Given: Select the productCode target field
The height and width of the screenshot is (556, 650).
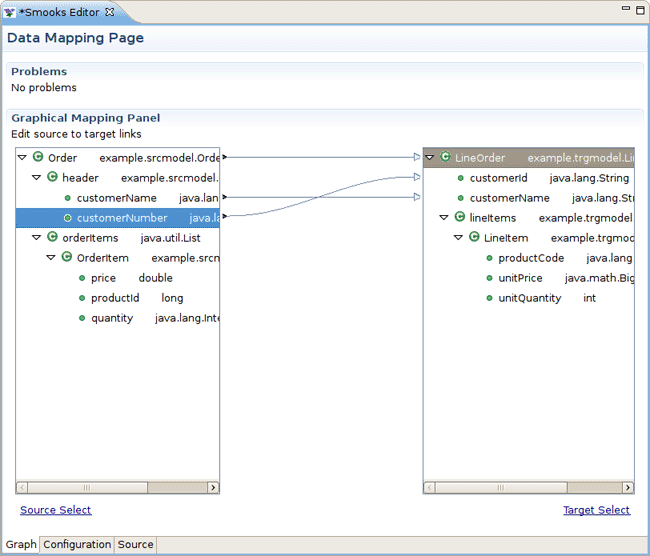Looking at the screenshot, I should point(531,258).
